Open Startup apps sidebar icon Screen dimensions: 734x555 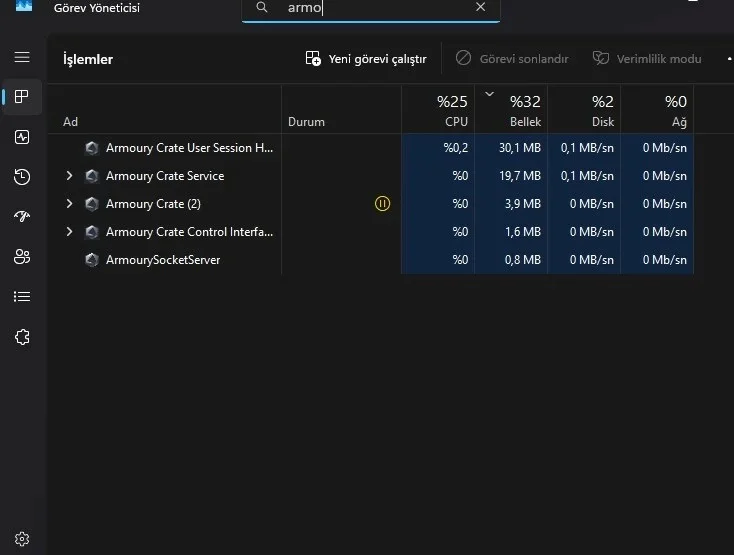(x=22, y=216)
